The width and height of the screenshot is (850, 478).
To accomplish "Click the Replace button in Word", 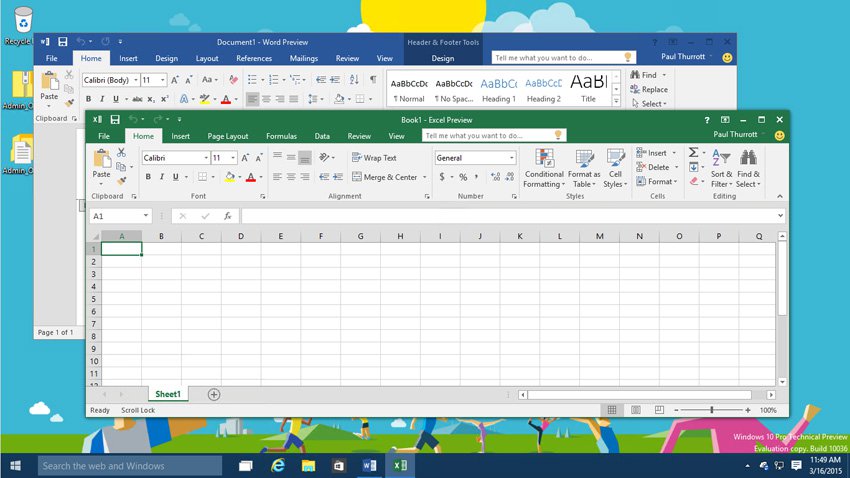I will 649,89.
